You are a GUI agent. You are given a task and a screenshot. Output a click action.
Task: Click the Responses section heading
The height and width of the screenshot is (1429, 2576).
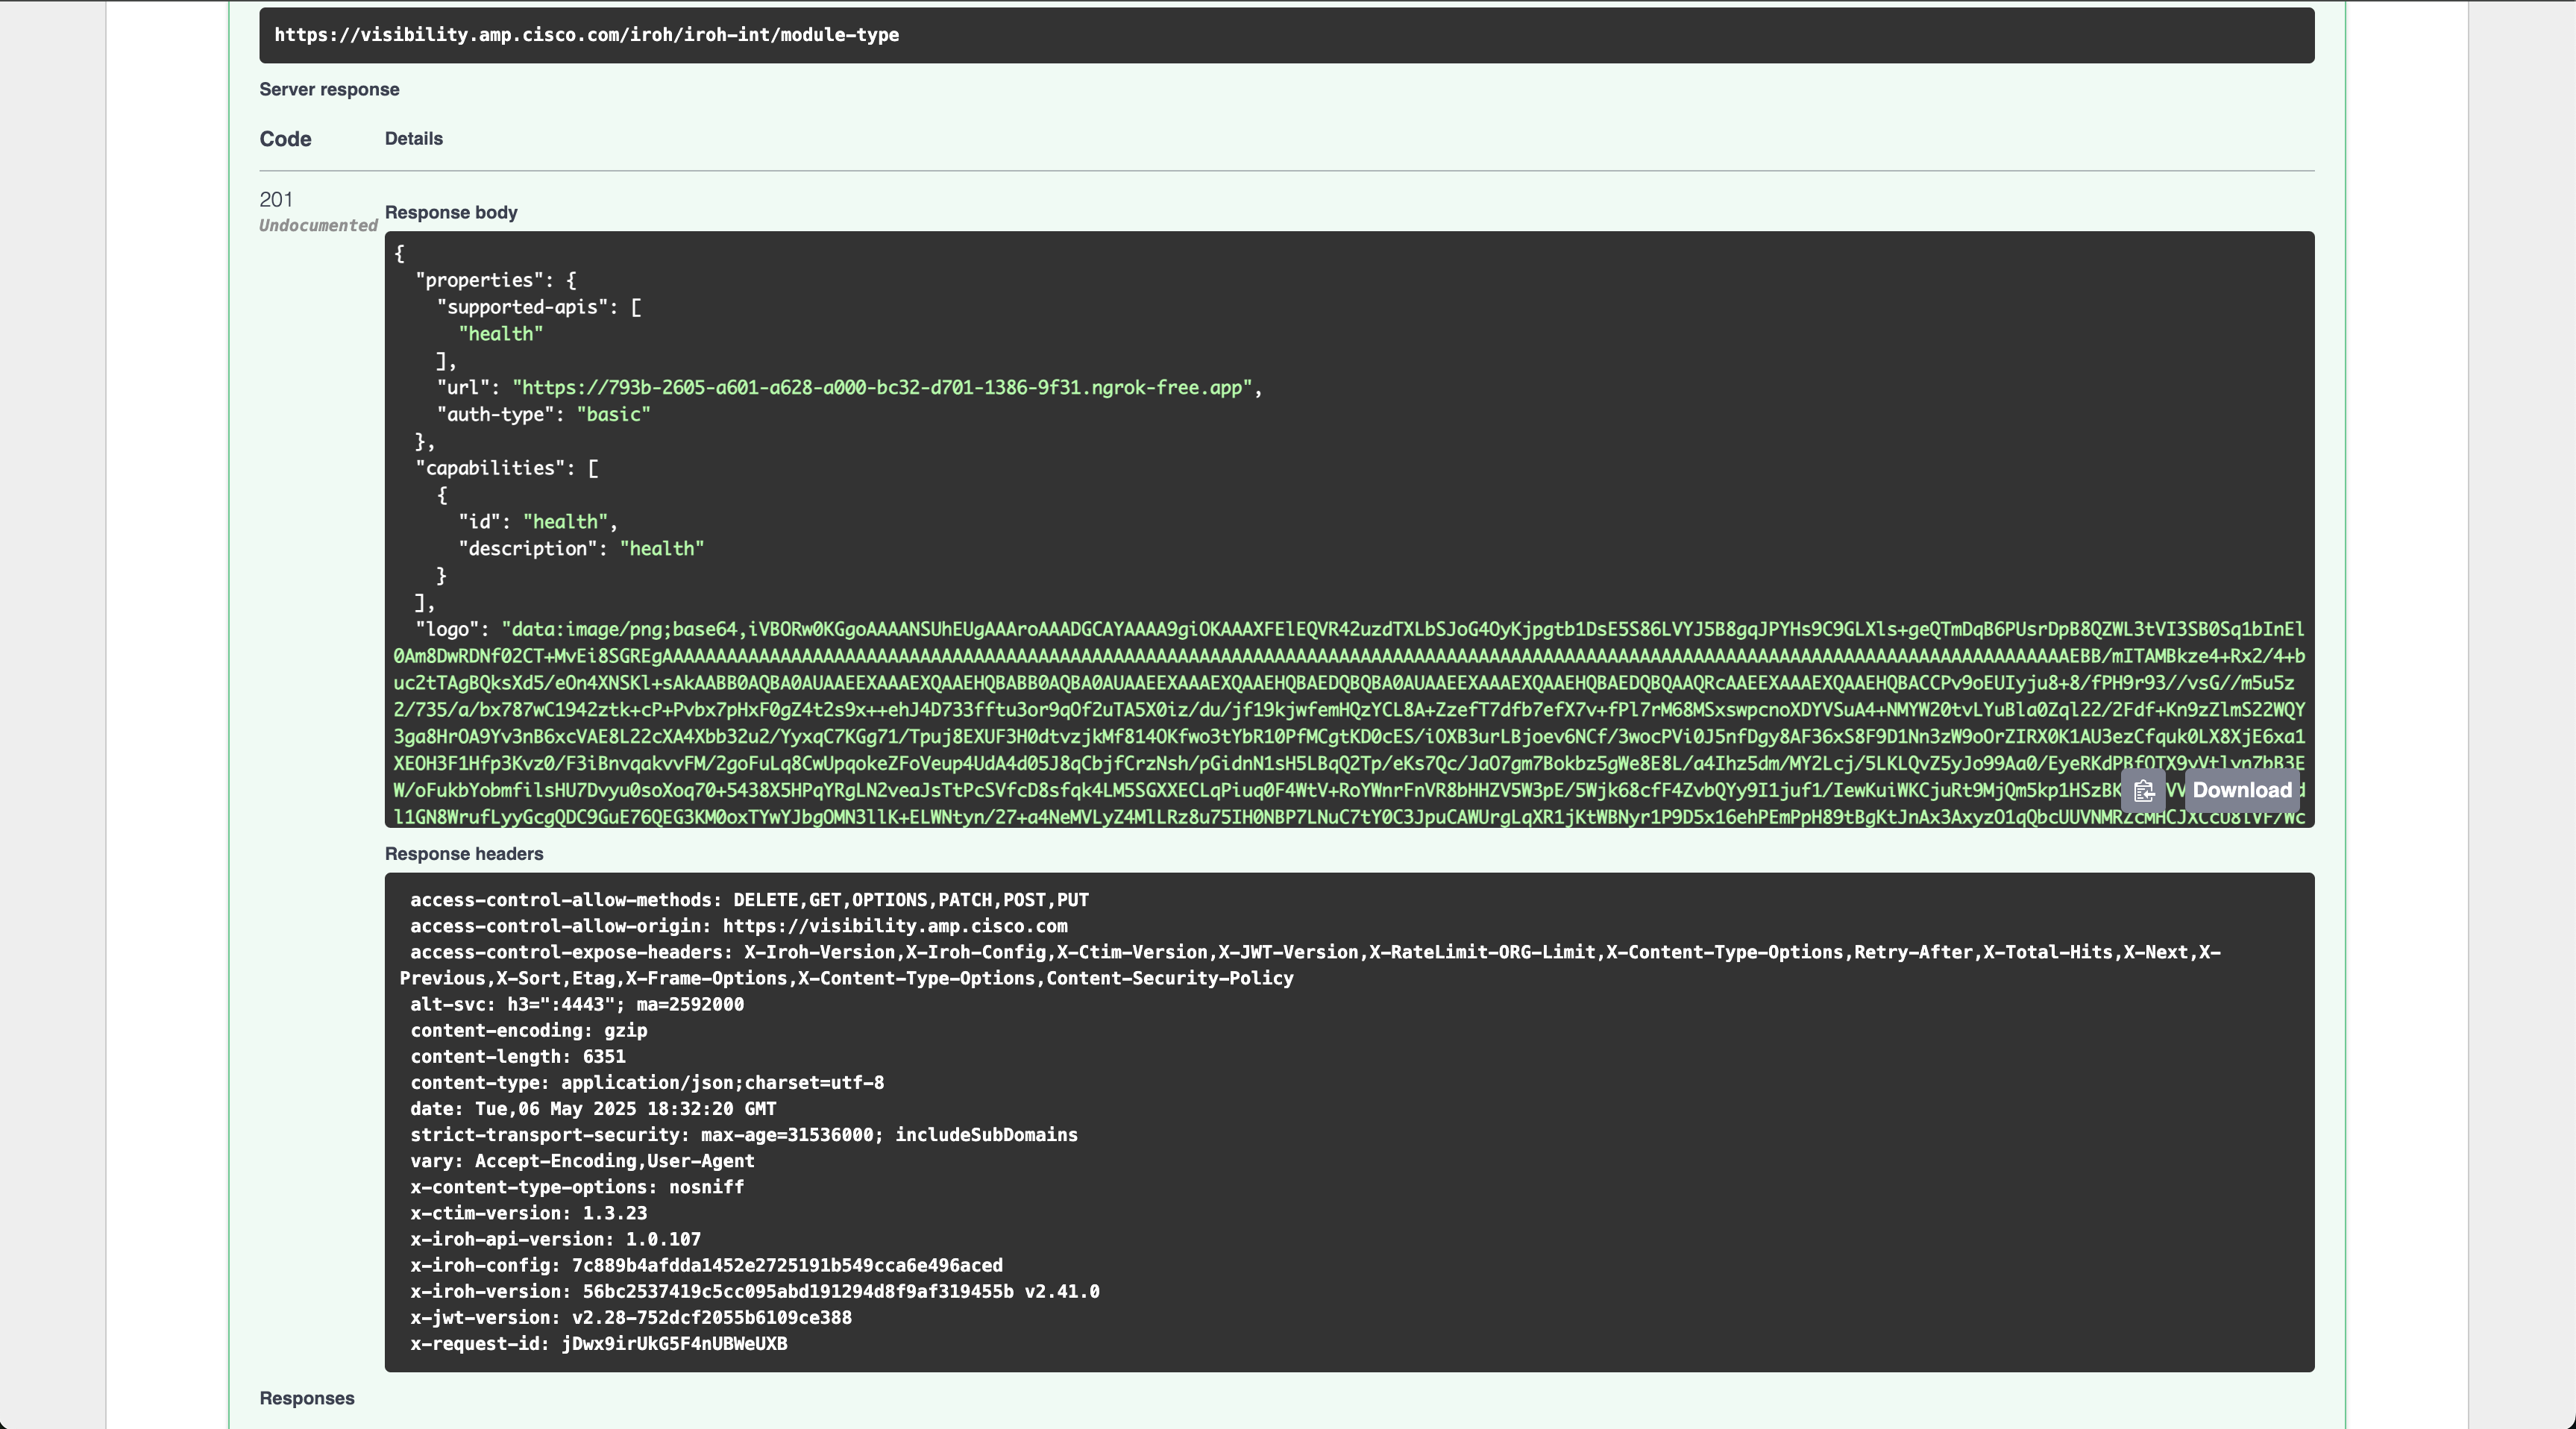(x=306, y=1397)
